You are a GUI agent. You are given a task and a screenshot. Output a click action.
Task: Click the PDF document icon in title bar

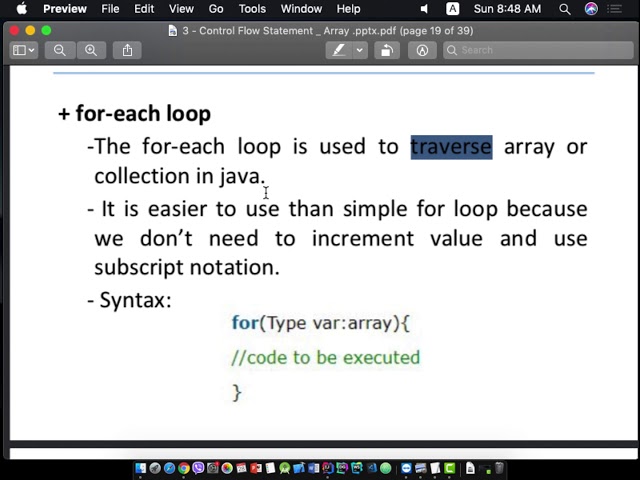(x=173, y=31)
